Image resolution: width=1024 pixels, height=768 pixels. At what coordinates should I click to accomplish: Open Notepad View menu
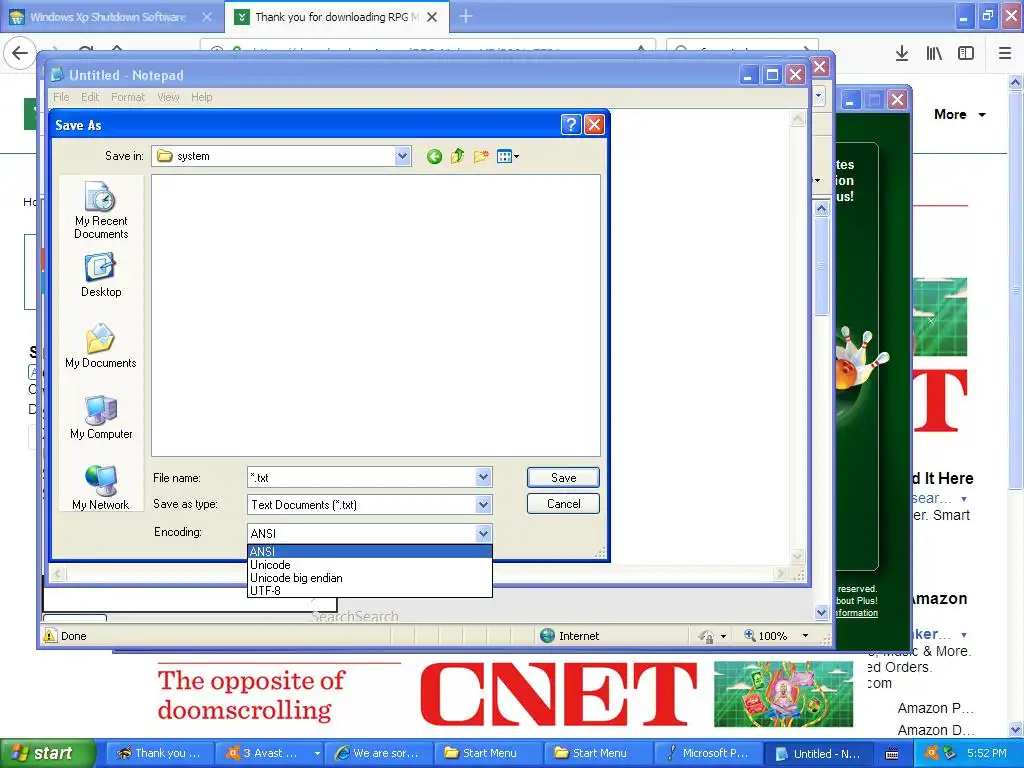[x=168, y=97]
